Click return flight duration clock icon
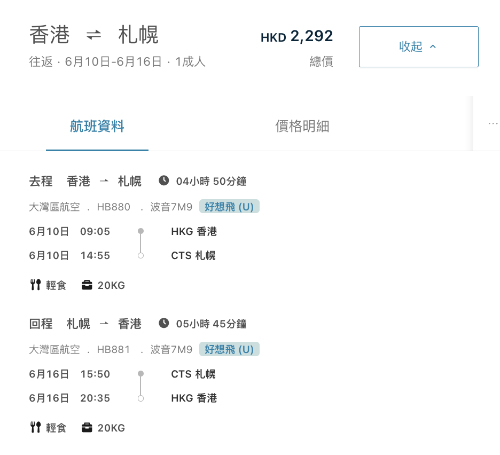The height and width of the screenshot is (455, 500). pyautogui.click(x=164, y=323)
